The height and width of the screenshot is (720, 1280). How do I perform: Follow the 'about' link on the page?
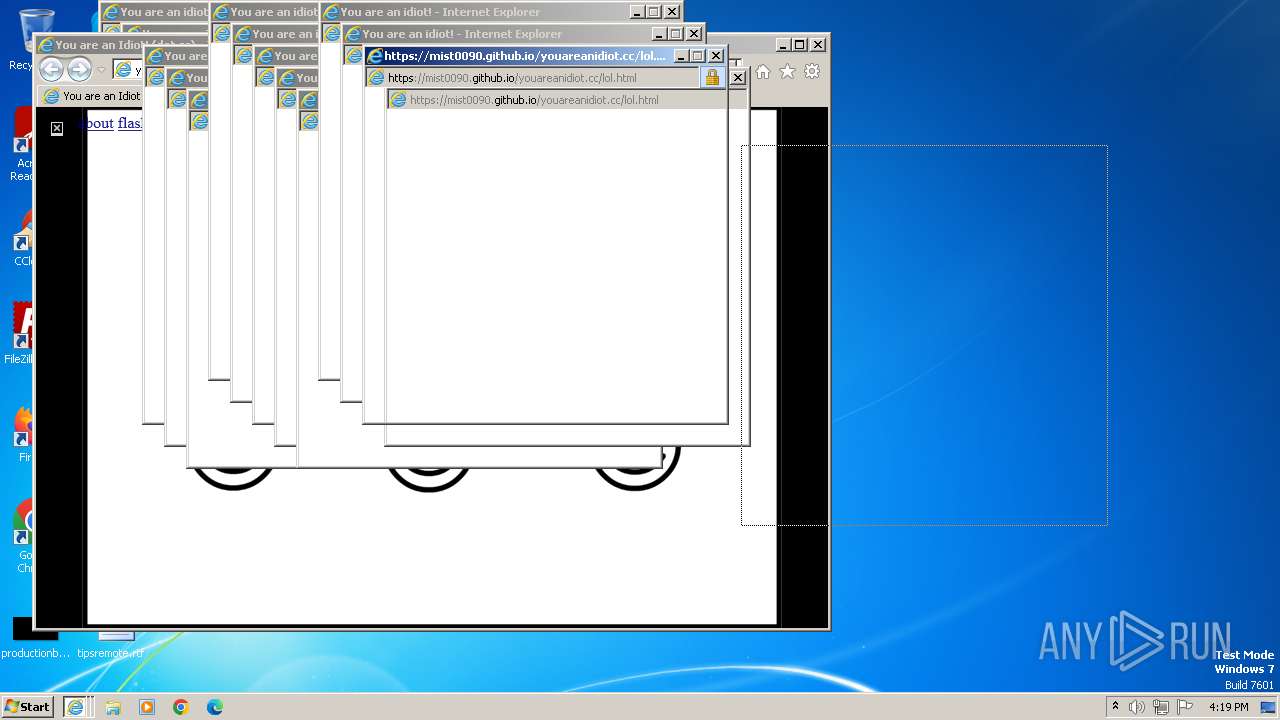click(97, 123)
